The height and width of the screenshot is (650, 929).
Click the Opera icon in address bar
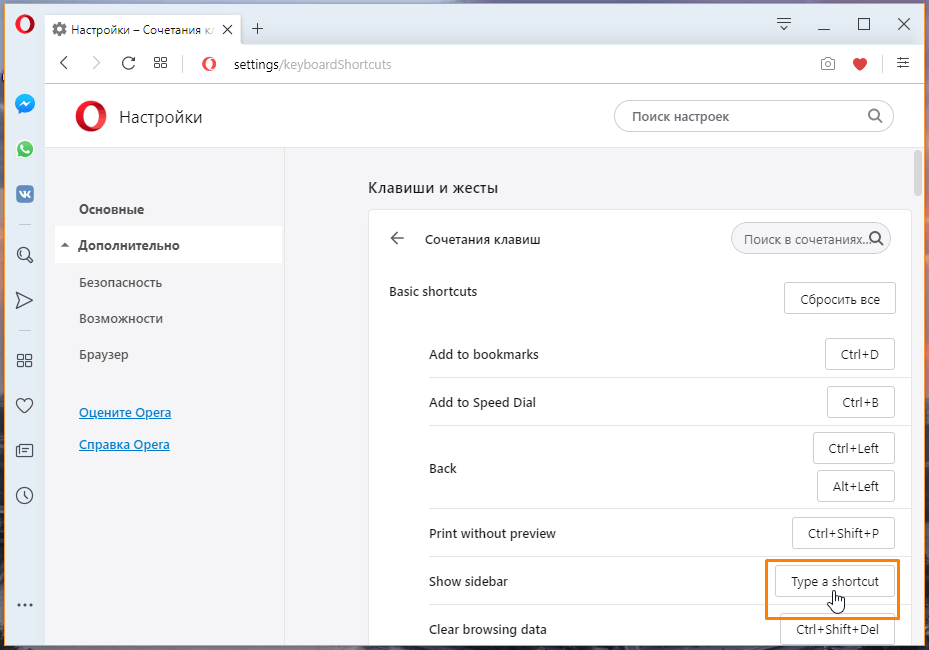click(x=209, y=63)
